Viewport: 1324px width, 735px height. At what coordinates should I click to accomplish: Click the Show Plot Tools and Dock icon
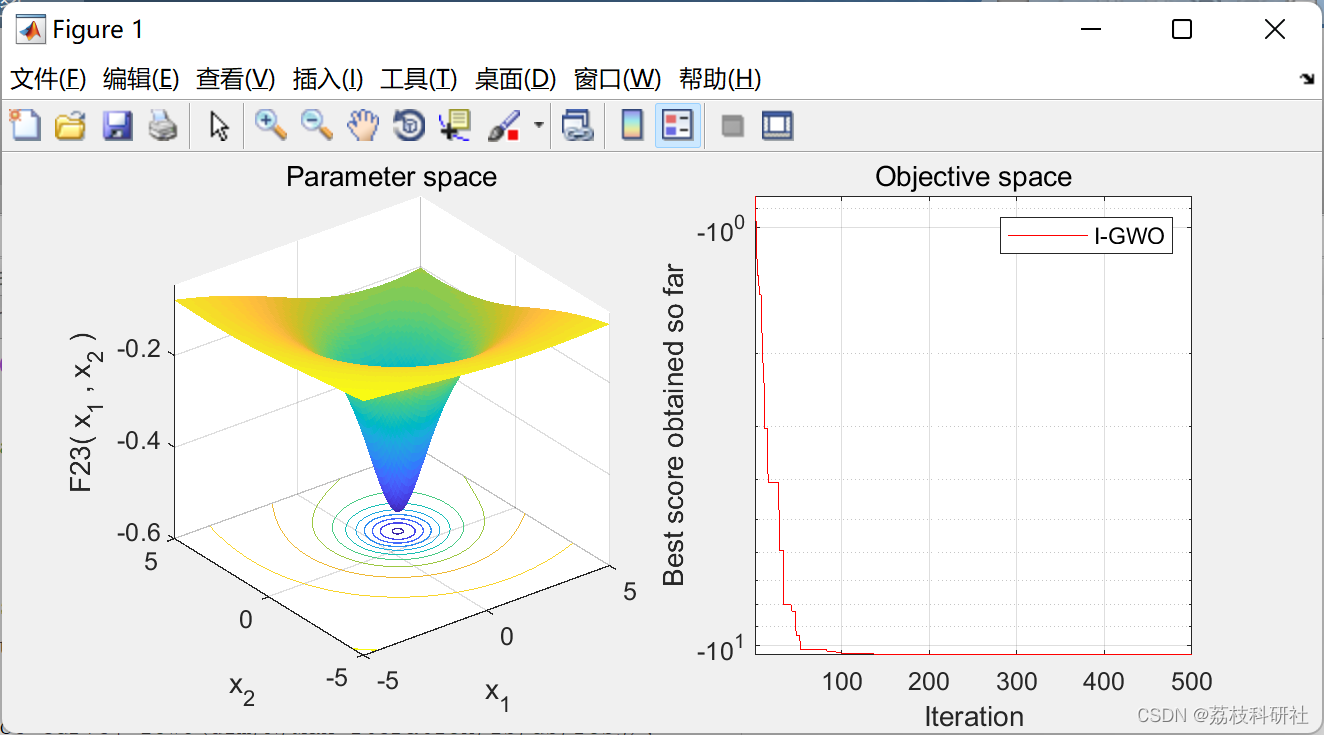[x=777, y=126]
